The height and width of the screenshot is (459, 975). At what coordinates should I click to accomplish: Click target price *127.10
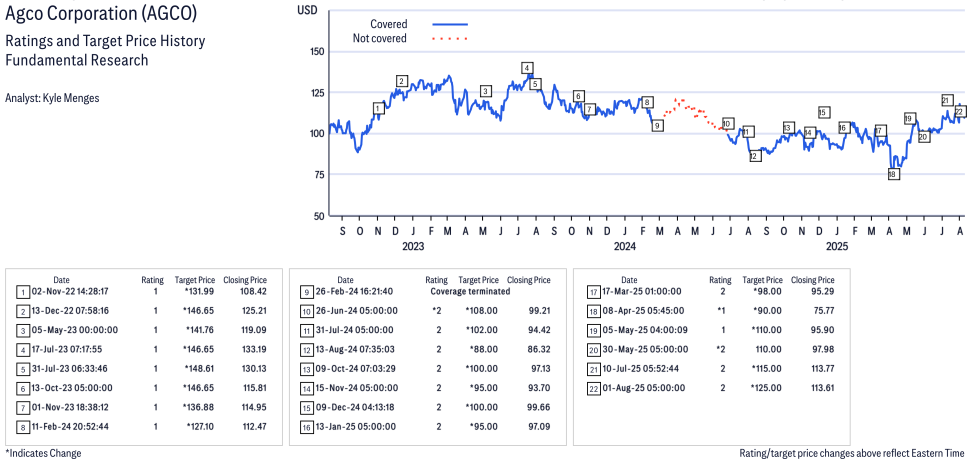201,426
